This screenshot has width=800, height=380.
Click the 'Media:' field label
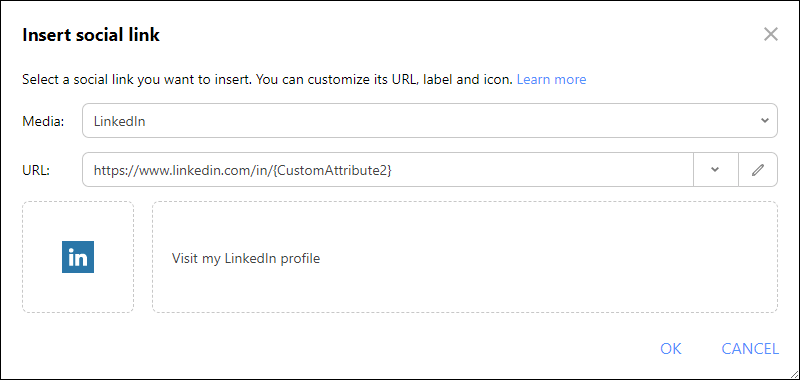click(x=43, y=121)
